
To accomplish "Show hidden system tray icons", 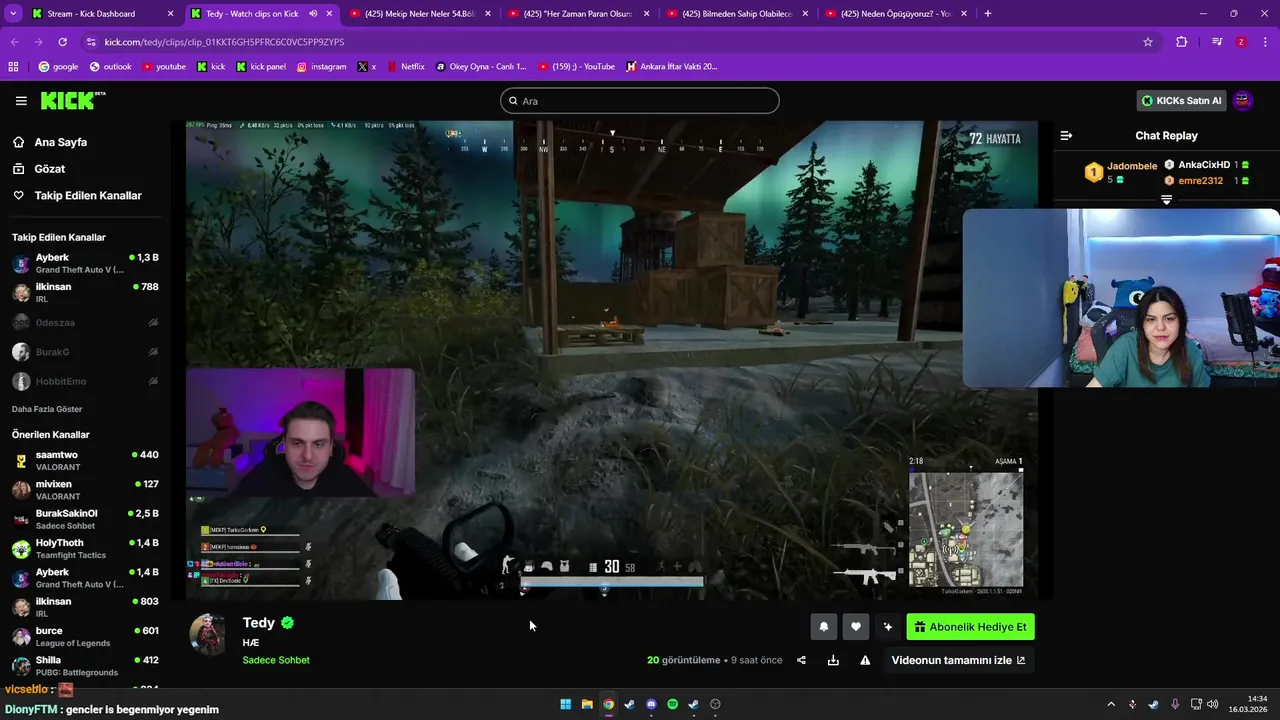I will pos(1110,704).
